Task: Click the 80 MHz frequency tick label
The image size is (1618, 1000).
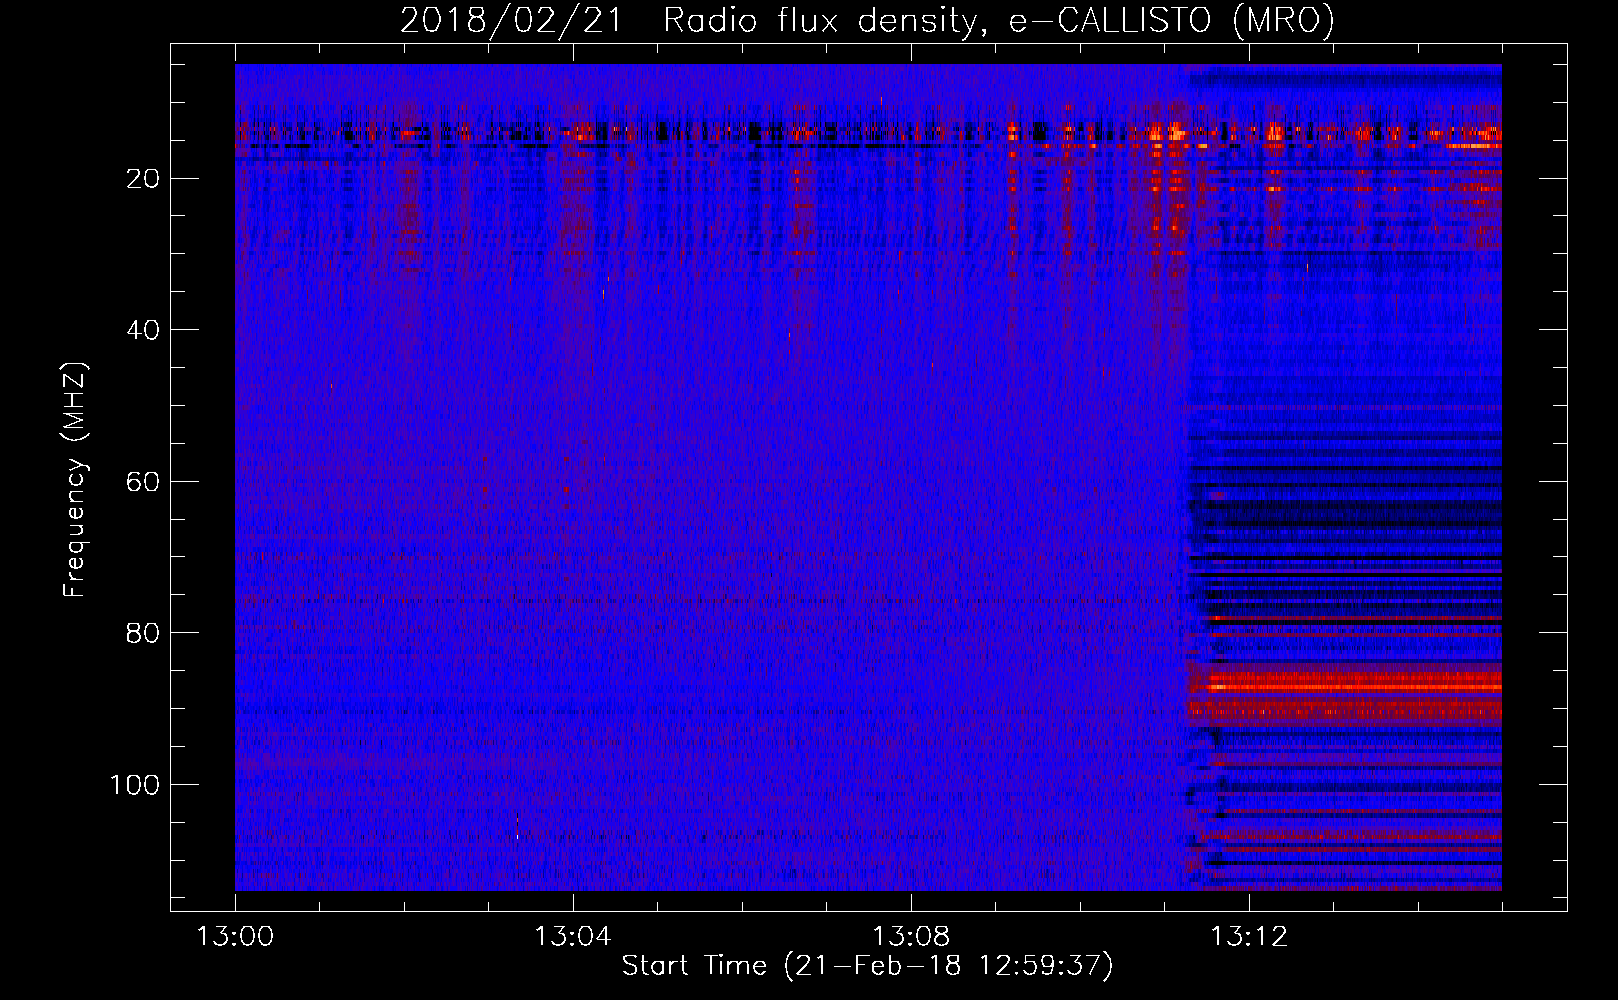Action: [143, 633]
